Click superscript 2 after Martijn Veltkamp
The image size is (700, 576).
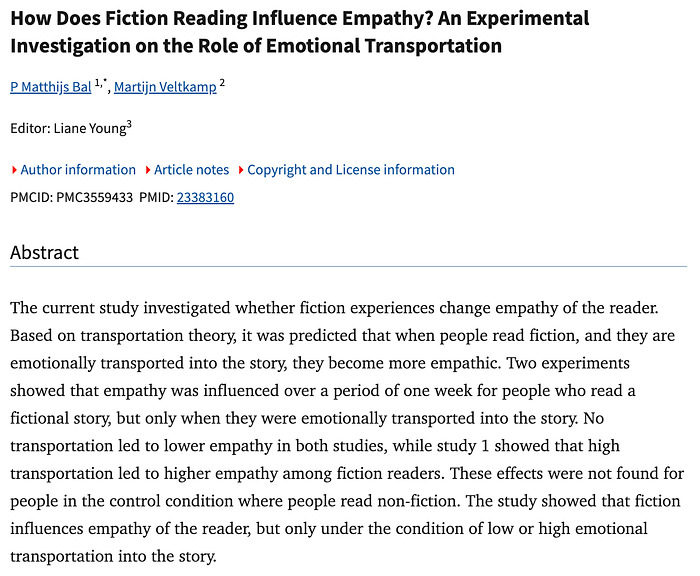click(x=222, y=84)
